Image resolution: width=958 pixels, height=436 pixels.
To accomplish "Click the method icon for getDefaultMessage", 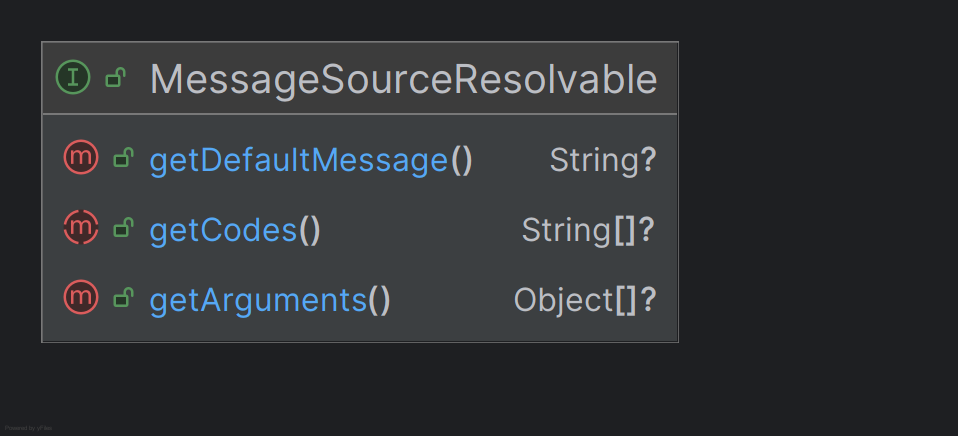I will [x=80, y=159].
